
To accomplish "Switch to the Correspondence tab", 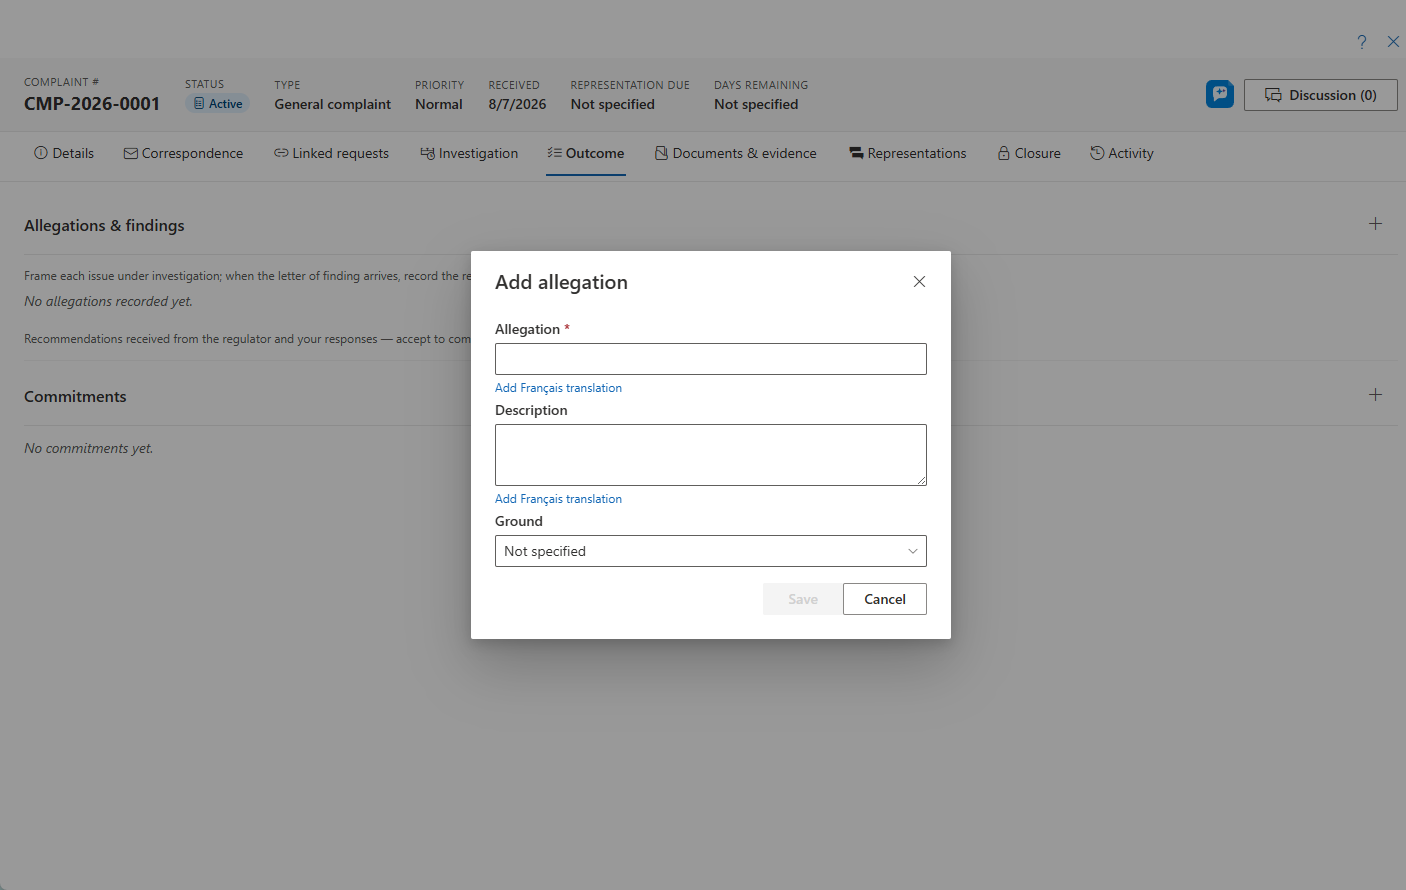I will 183,153.
